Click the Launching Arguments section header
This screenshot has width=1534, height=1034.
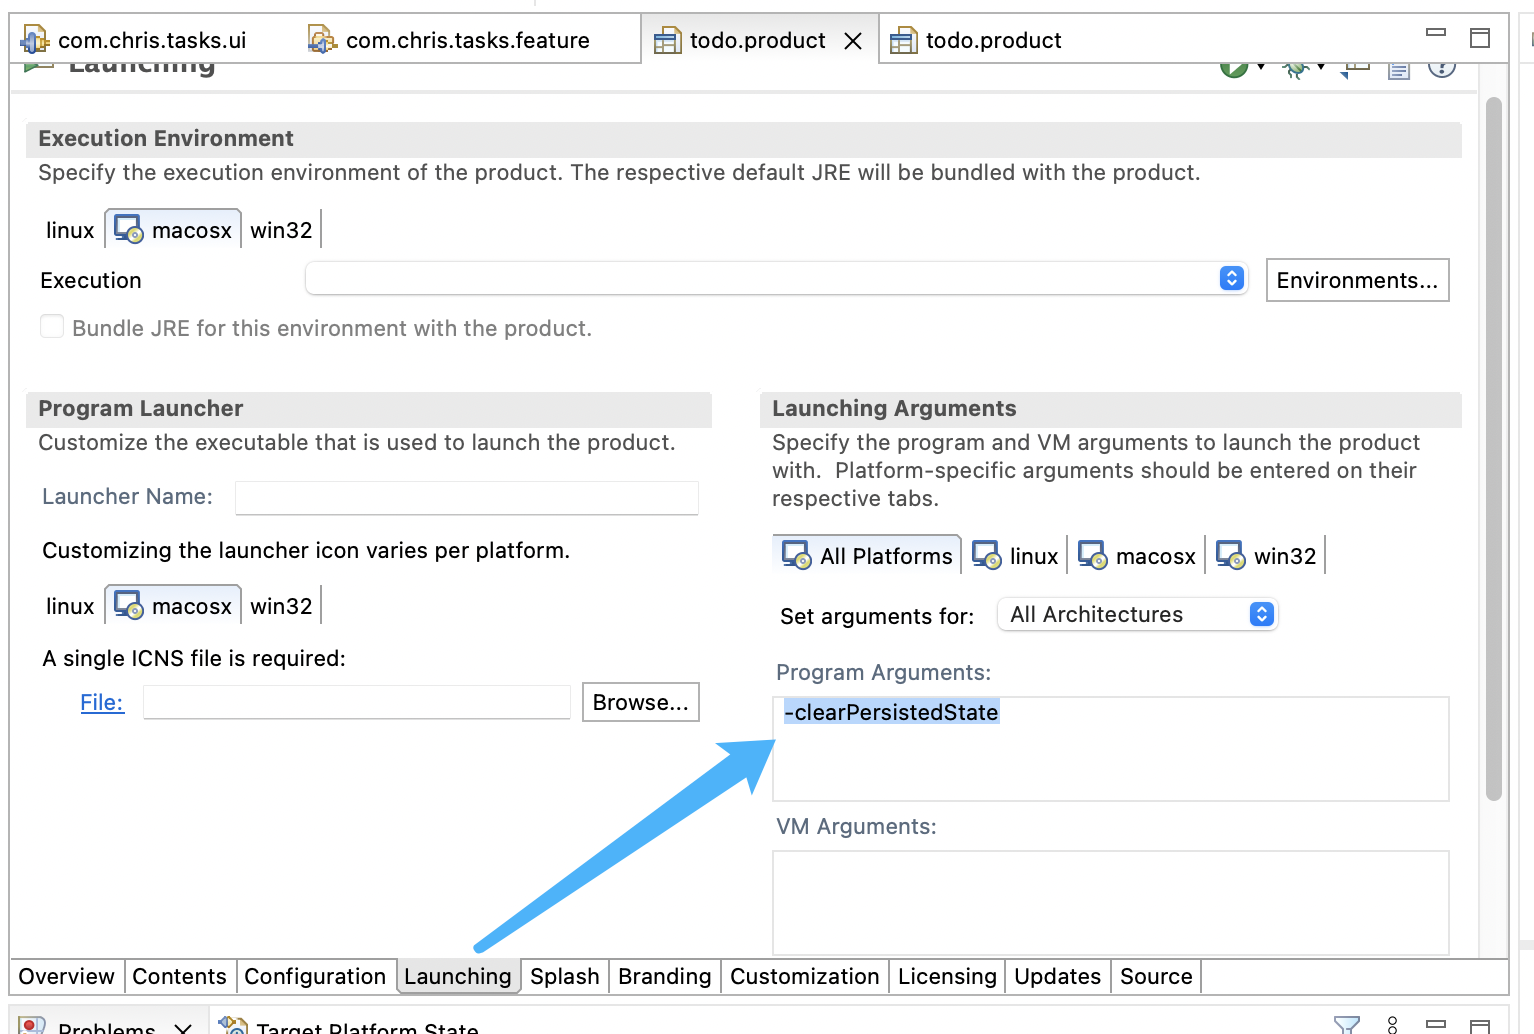(x=1111, y=409)
